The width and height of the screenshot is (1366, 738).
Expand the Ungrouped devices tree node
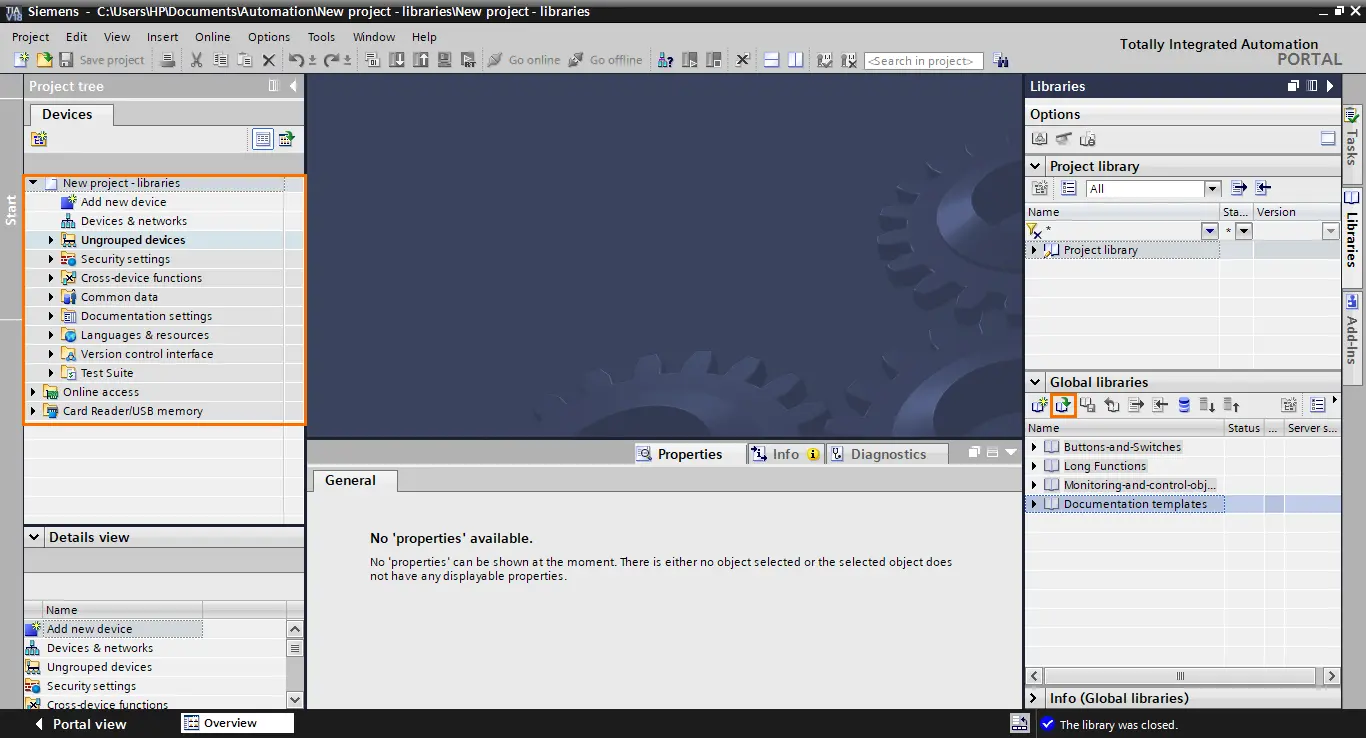tap(51, 240)
